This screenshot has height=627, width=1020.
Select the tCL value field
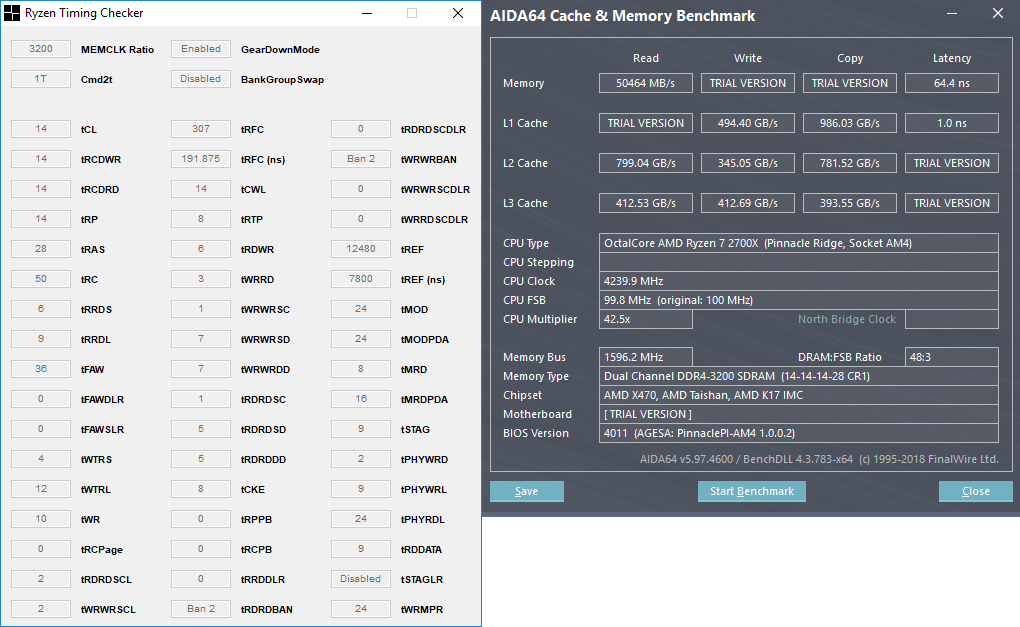coord(41,129)
